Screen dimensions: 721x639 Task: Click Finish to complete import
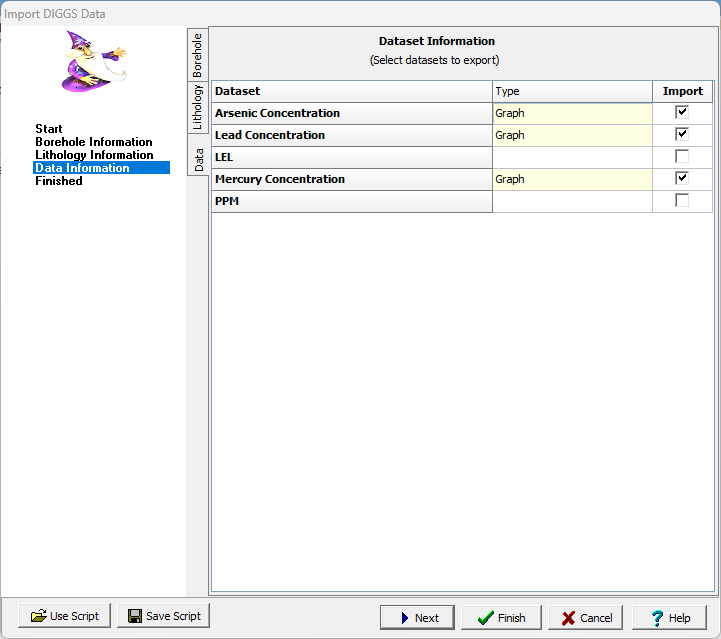point(501,617)
